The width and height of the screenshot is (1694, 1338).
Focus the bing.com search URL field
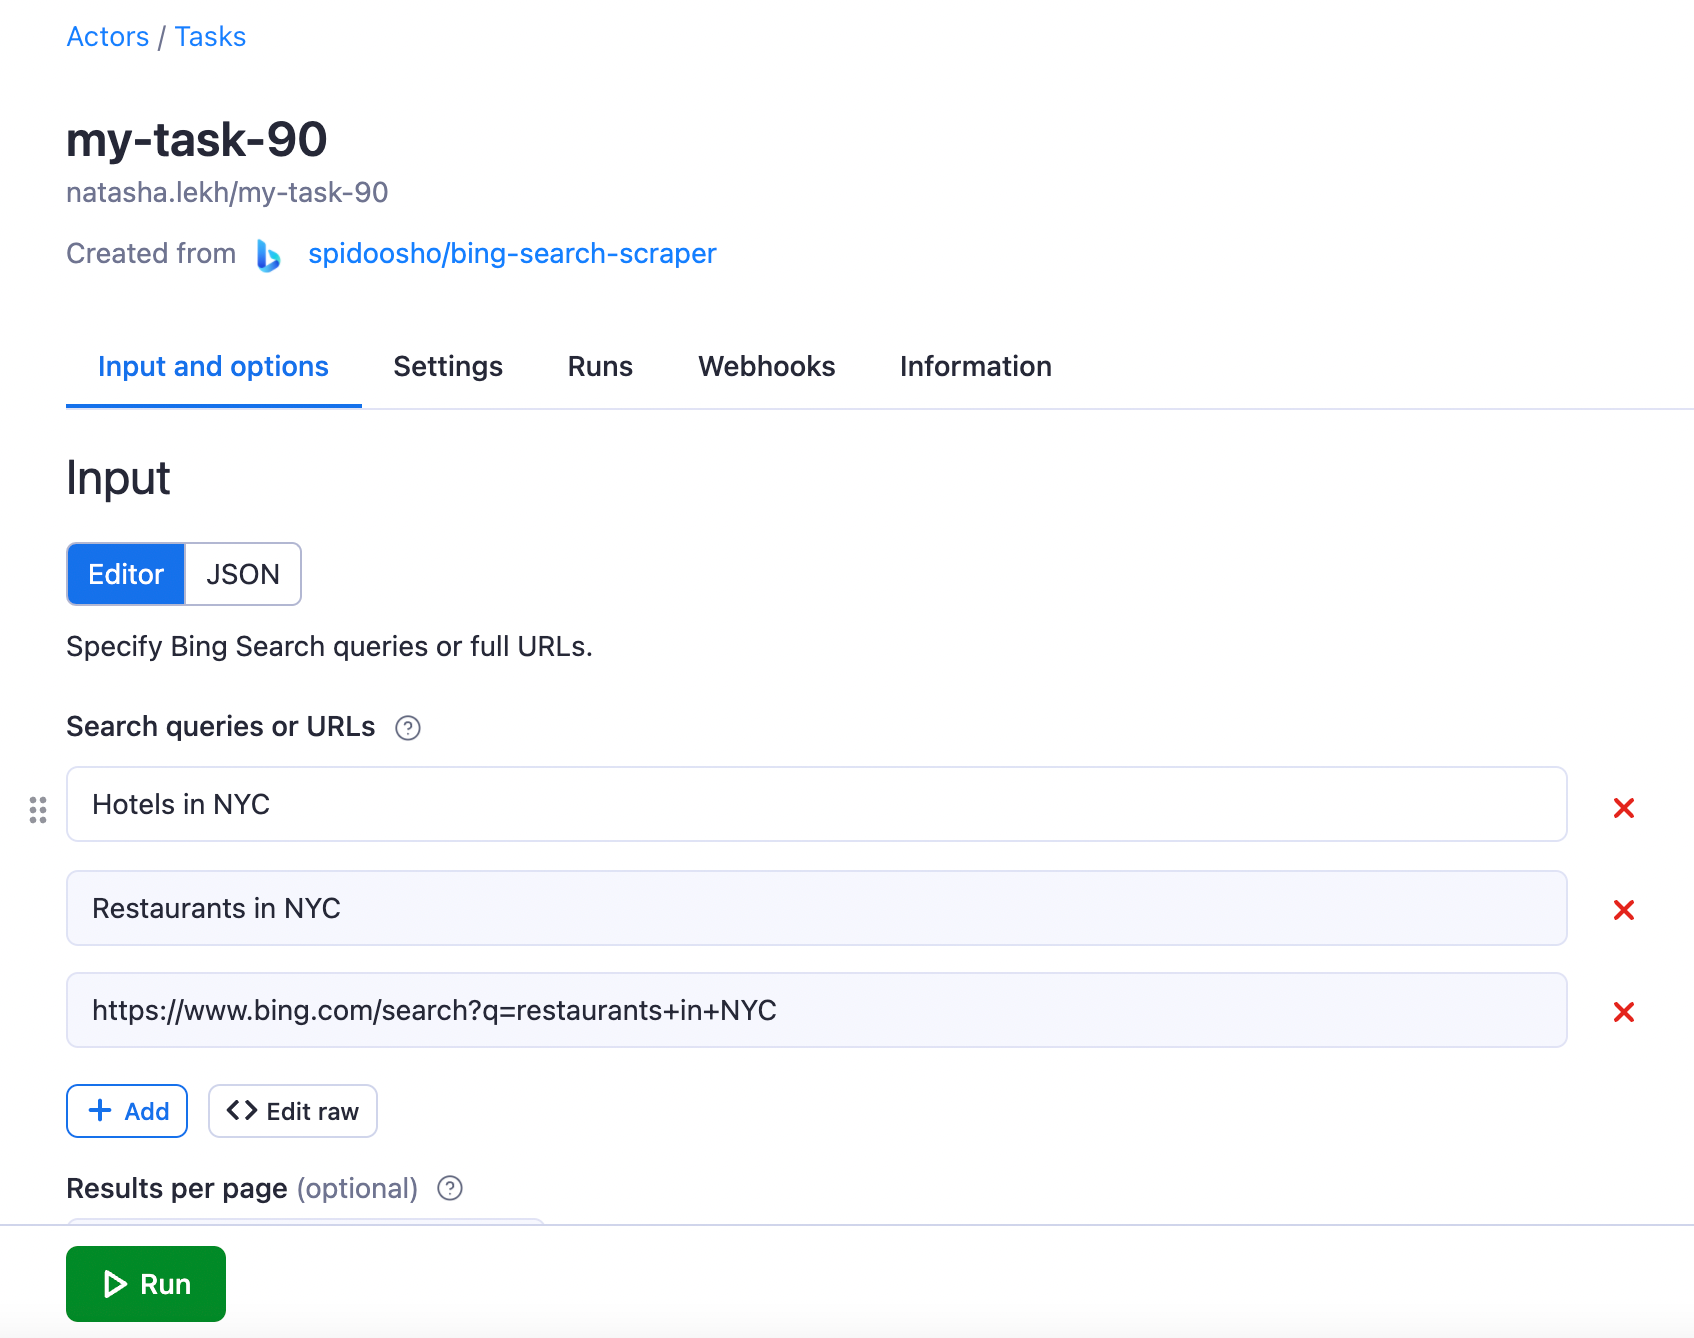(816, 1010)
